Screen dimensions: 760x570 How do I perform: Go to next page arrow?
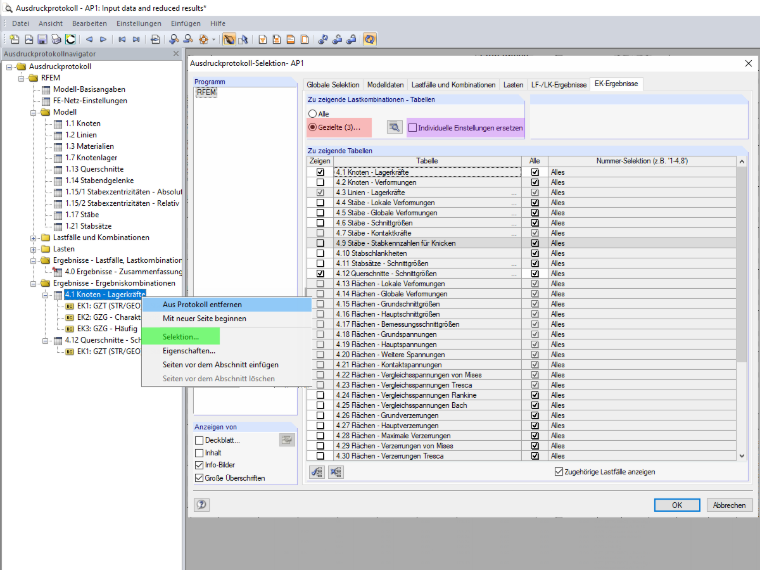pyautogui.click(x=103, y=39)
